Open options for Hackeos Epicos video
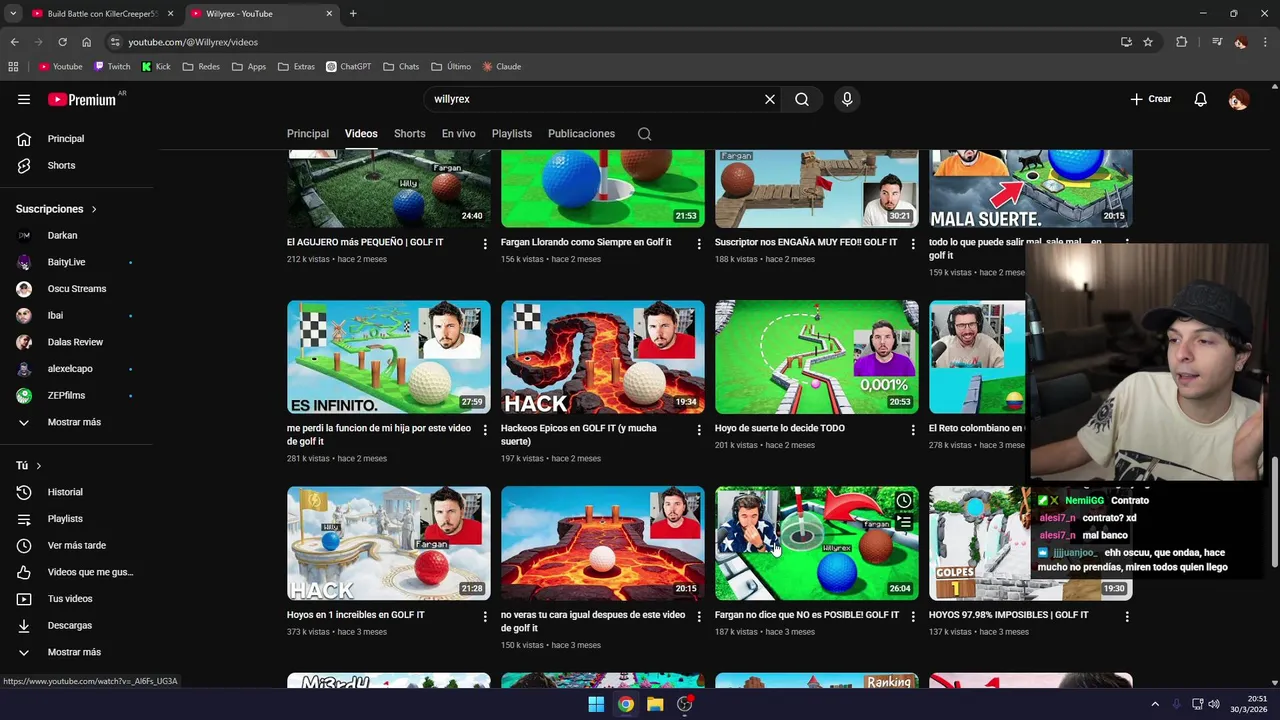Image resolution: width=1280 pixels, height=720 pixels. (699, 430)
